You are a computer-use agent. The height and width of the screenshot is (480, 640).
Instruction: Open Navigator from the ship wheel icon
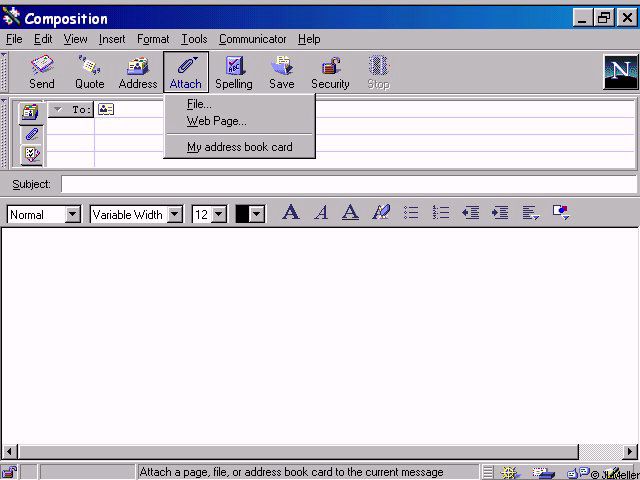pos(510,473)
